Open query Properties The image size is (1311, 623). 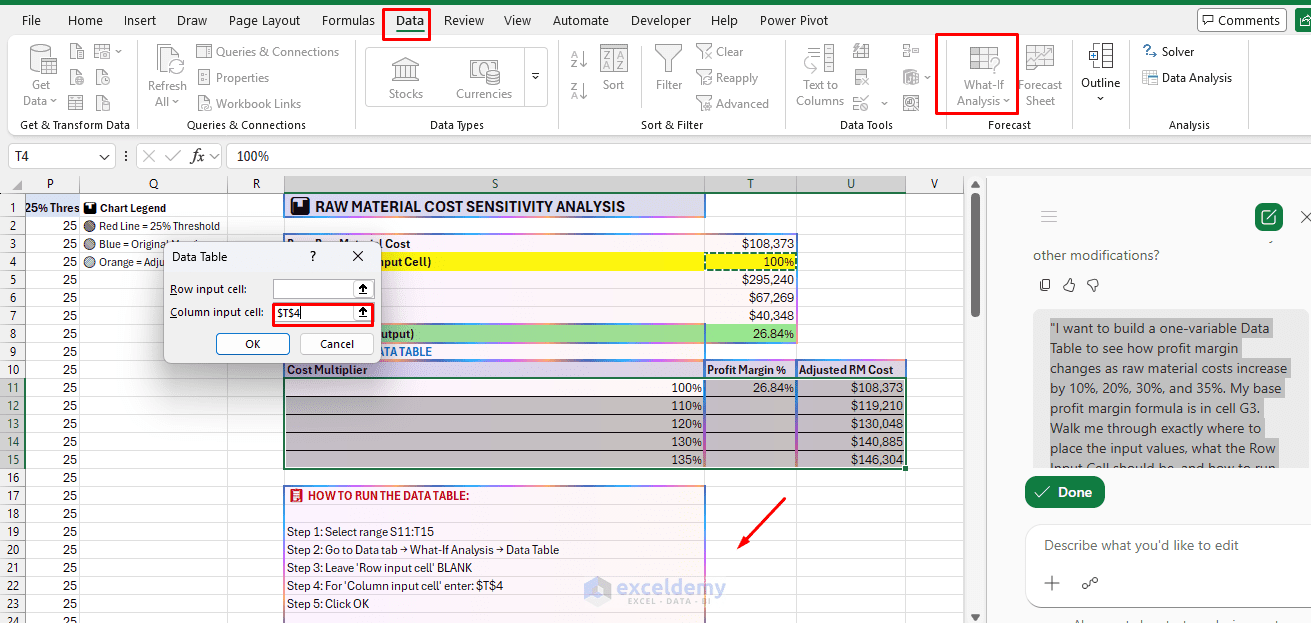[x=233, y=78]
